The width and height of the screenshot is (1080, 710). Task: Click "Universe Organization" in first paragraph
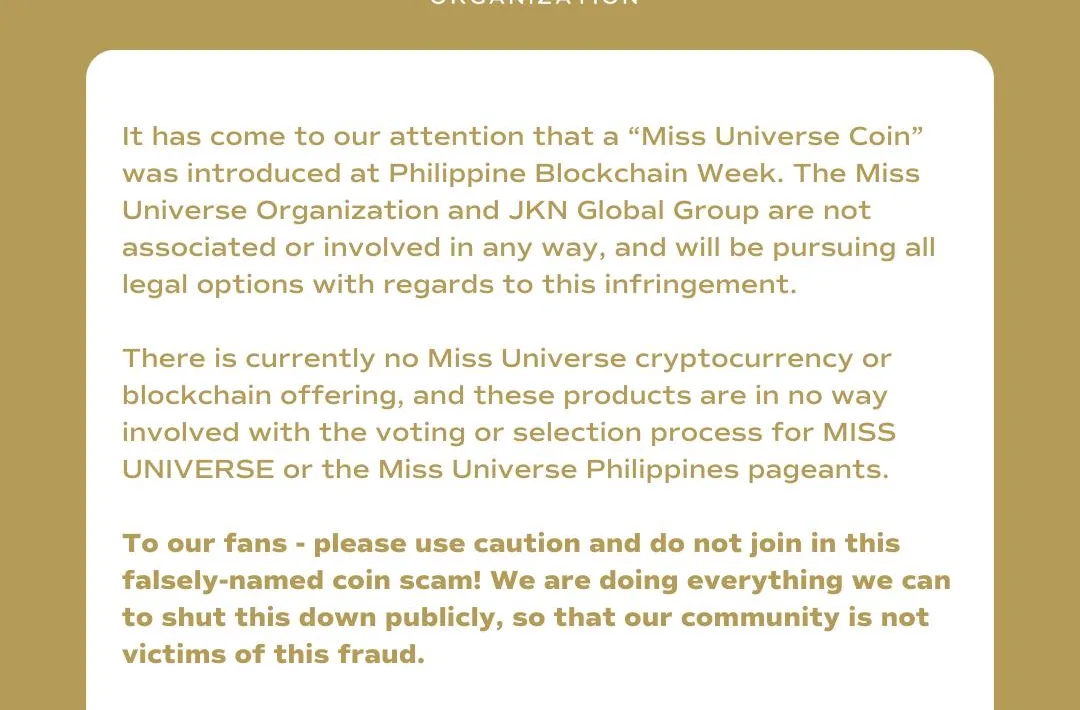tap(280, 211)
